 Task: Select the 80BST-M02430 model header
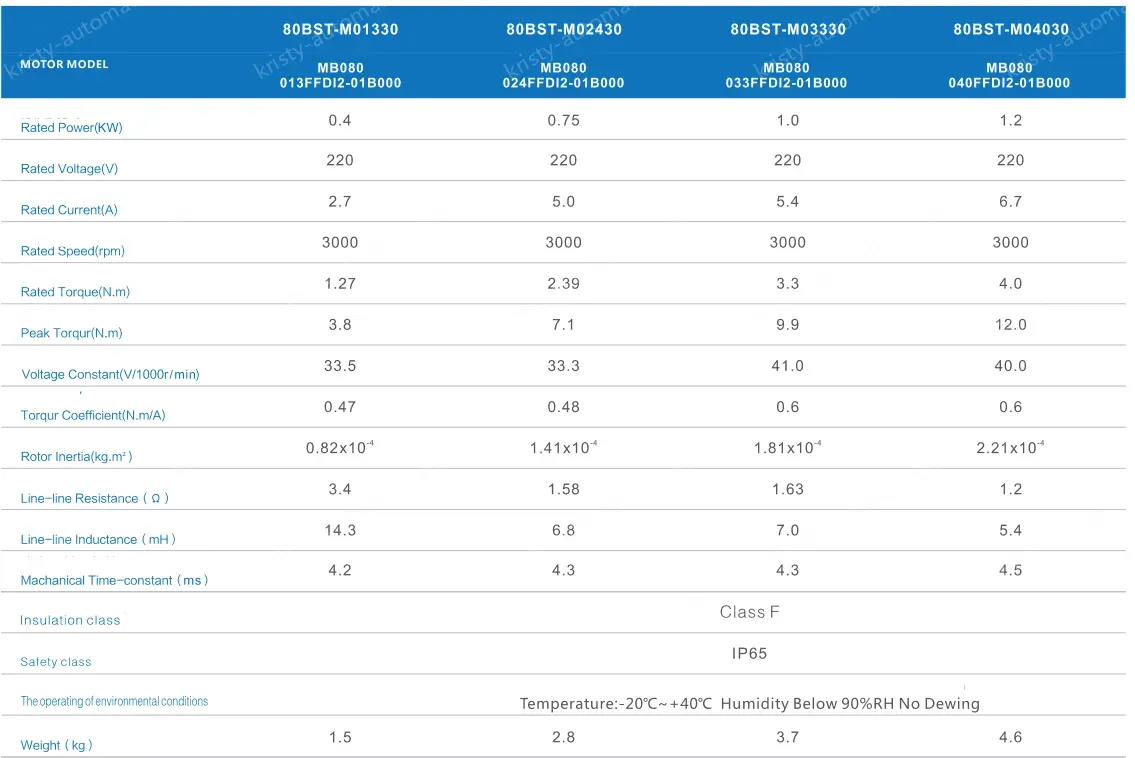click(564, 29)
